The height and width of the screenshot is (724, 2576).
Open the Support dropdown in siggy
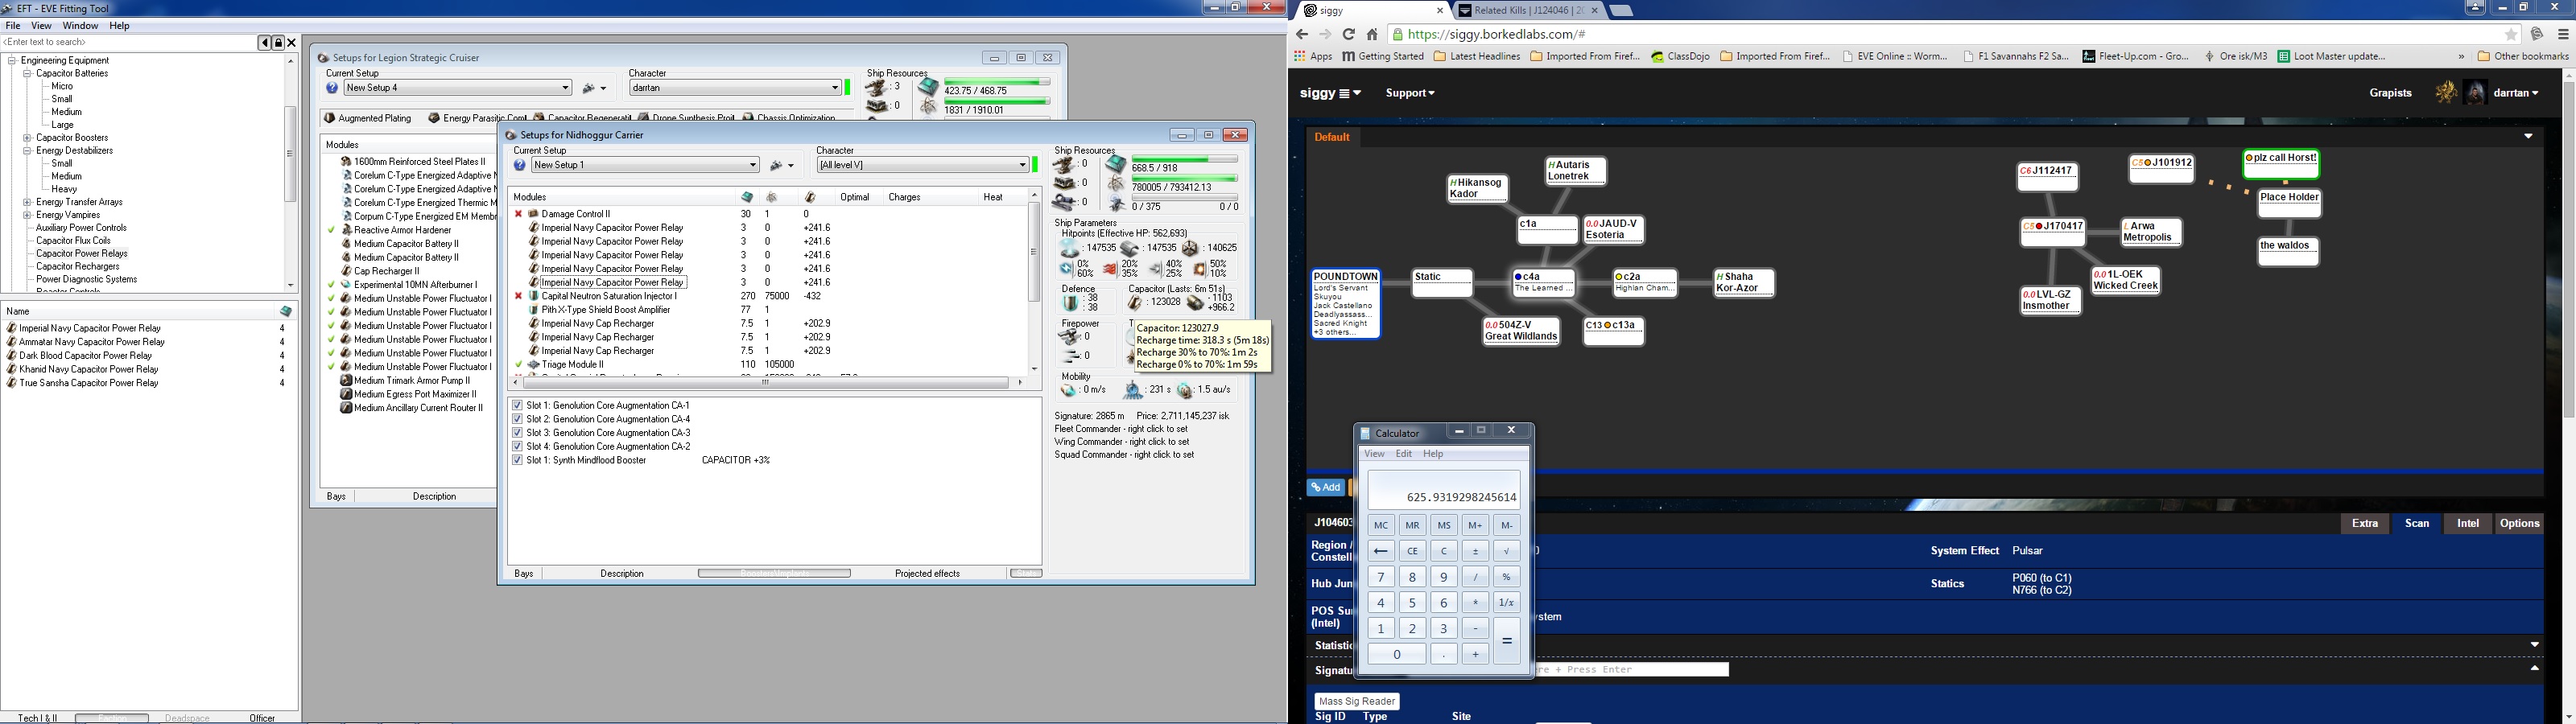[x=1410, y=93]
